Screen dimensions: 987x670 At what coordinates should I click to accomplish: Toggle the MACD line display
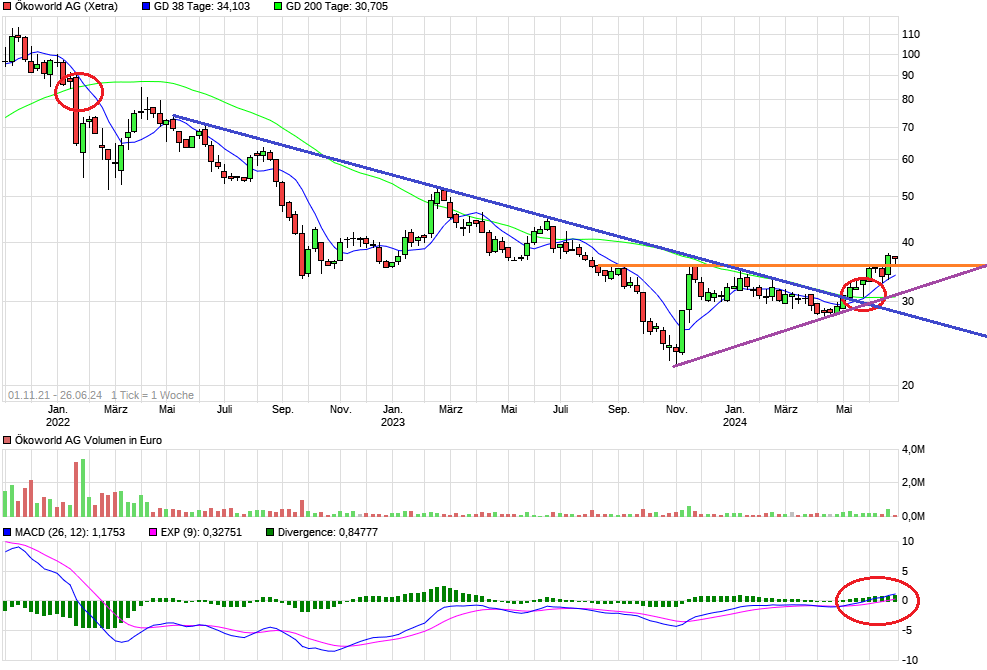[x=8, y=532]
